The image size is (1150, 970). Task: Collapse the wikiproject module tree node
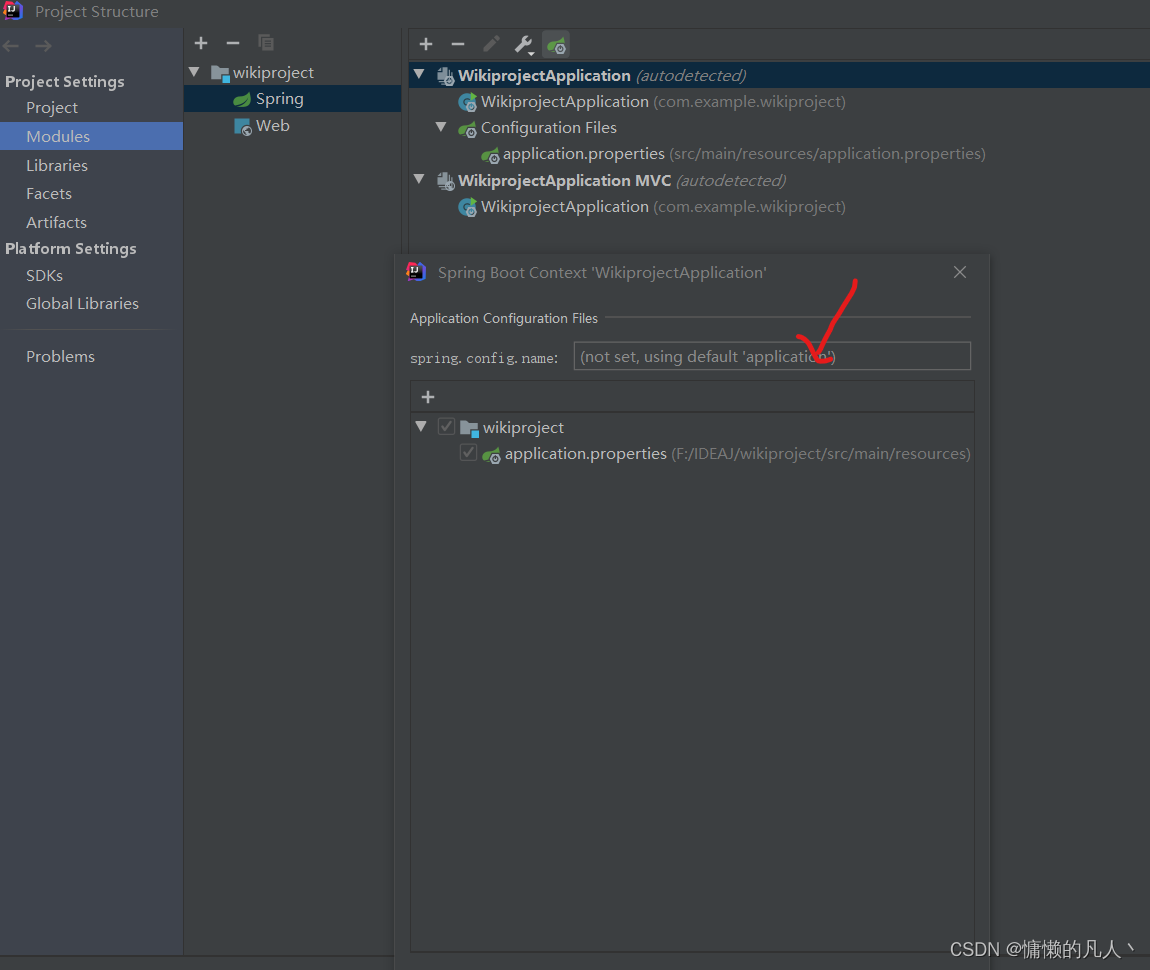(194, 72)
